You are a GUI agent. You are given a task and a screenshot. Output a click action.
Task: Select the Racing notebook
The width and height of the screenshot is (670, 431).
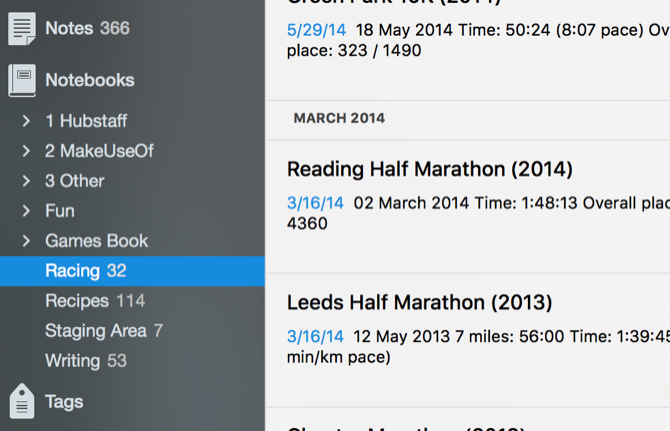point(85,271)
